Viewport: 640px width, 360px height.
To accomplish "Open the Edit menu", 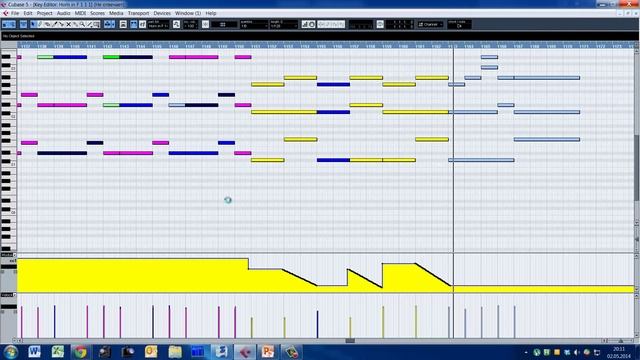I will (x=28, y=13).
